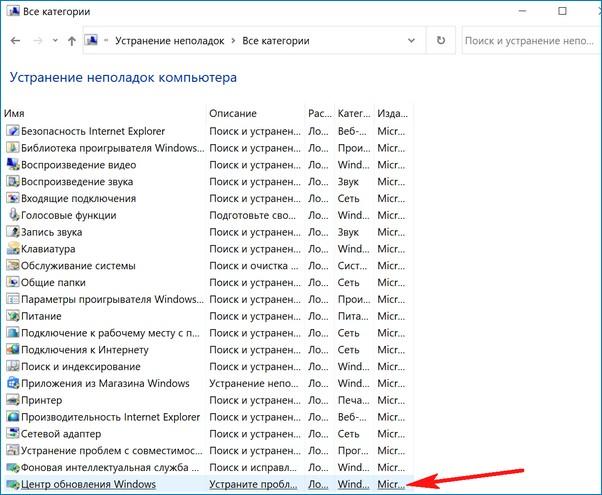
Task: Click description 'Поиск и очистка ...' cell
Action: coord(253,266)
